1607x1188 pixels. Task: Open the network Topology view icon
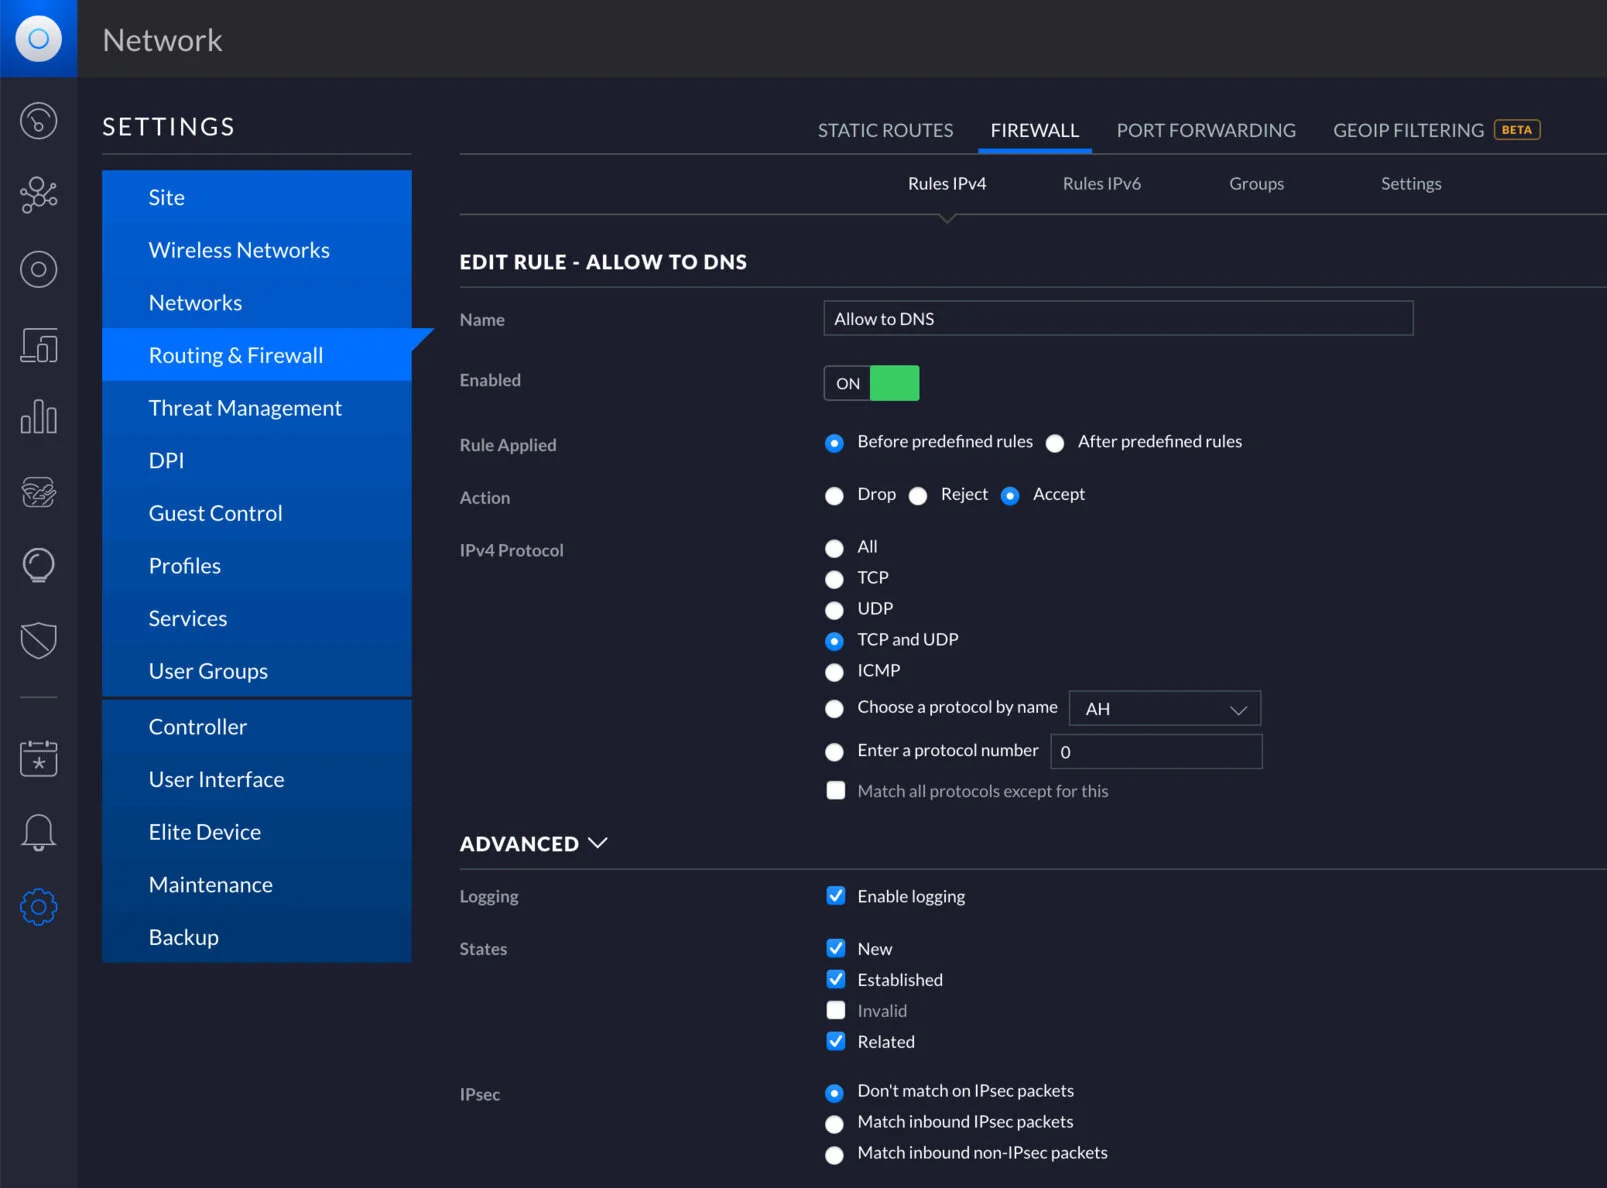pos(39,196)
